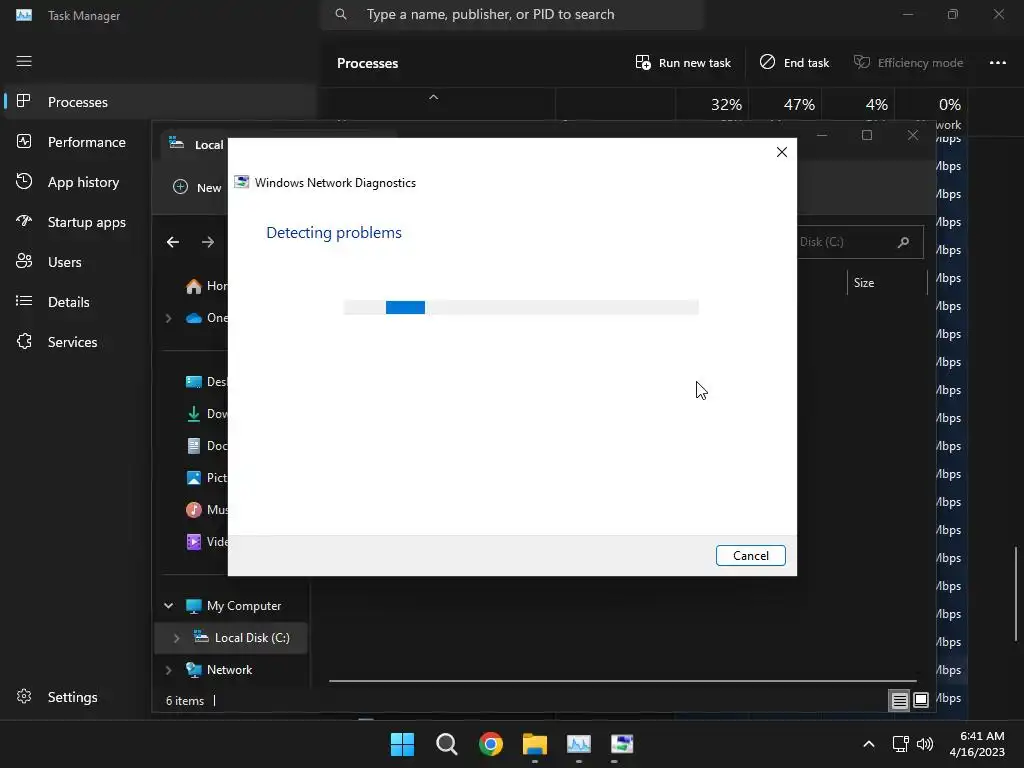Viewport: 1024px width, 768px height.
Task: Switch File Explorer to large icons view
Action: [921, 701]
